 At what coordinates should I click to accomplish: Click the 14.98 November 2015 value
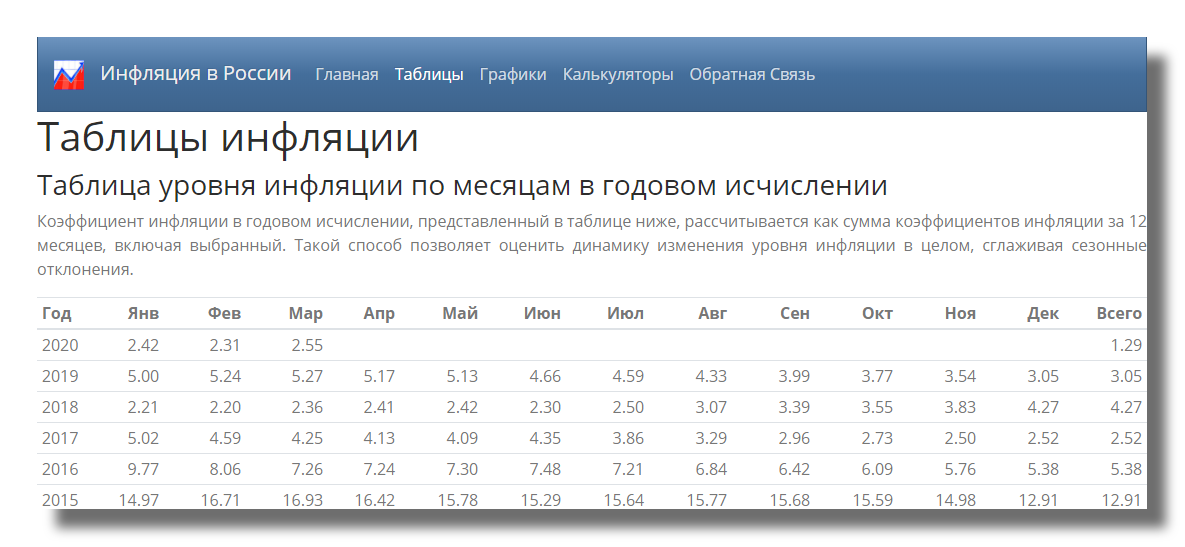(x=956, y=499)
